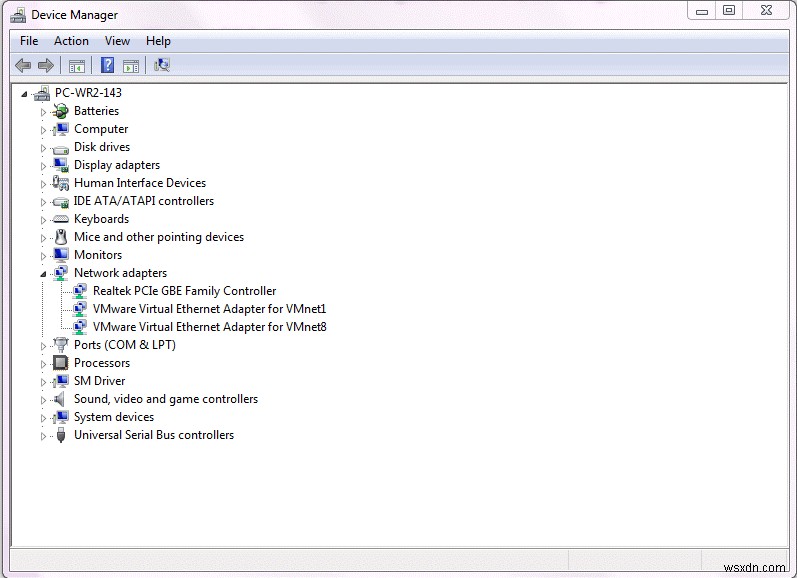
Task: Click the Forward arrow toolbar icon
Action: tap(46, 65)
